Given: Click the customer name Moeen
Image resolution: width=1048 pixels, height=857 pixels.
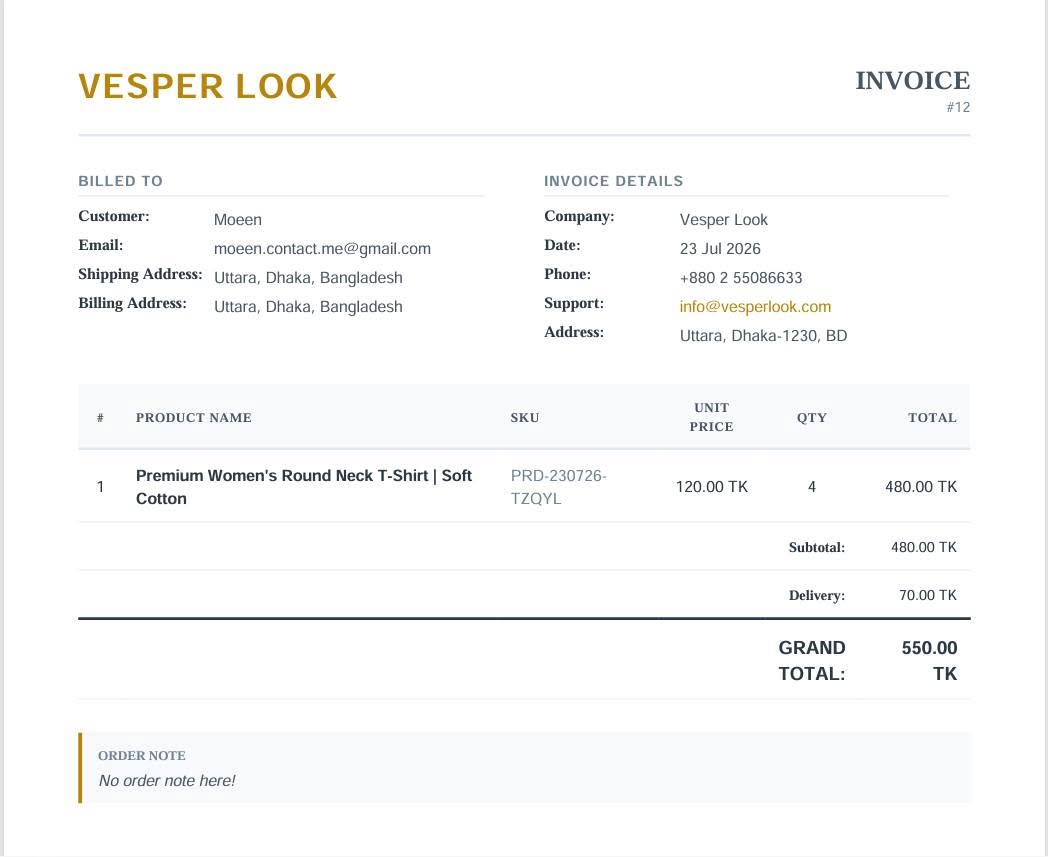Looking at the screenshot, I should point(237,220).
